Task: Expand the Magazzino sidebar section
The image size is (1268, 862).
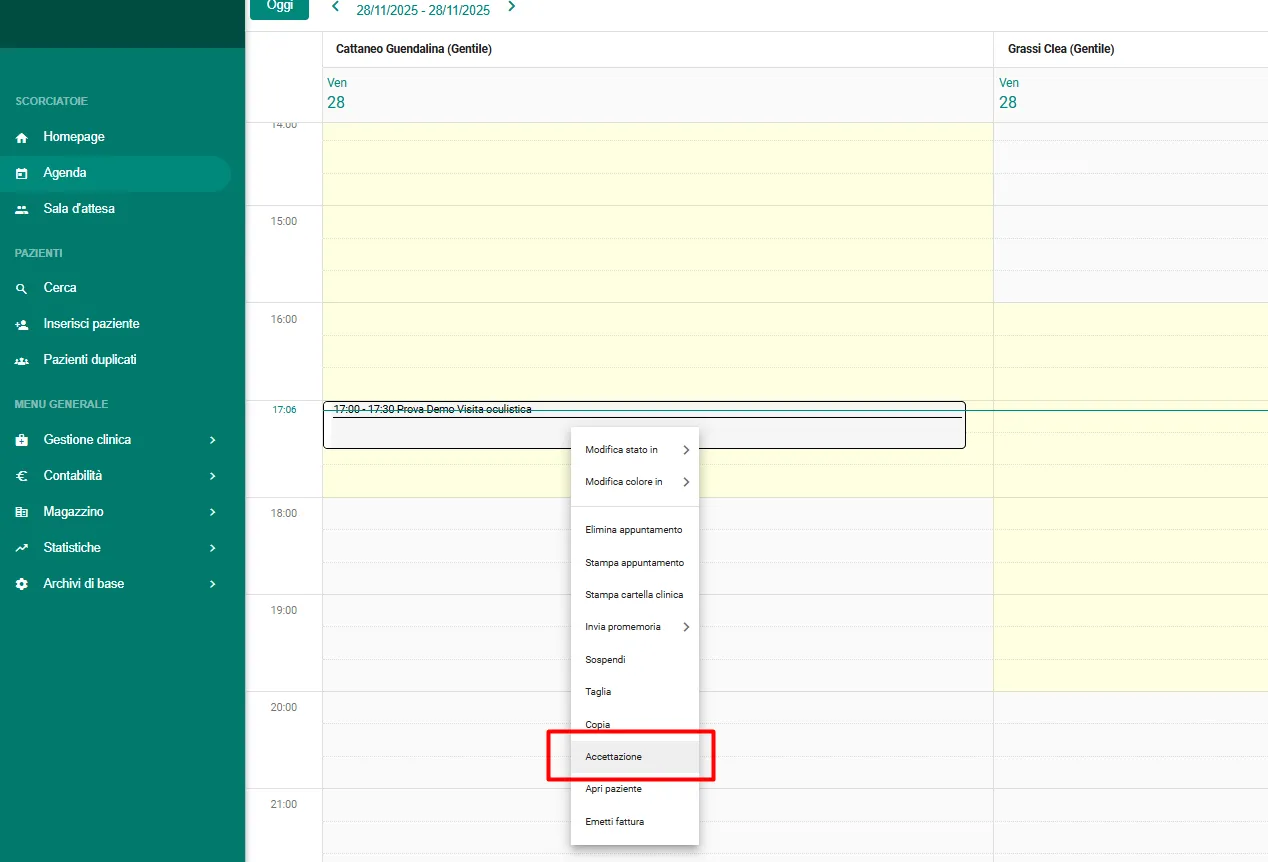Action: coord(212,512)
